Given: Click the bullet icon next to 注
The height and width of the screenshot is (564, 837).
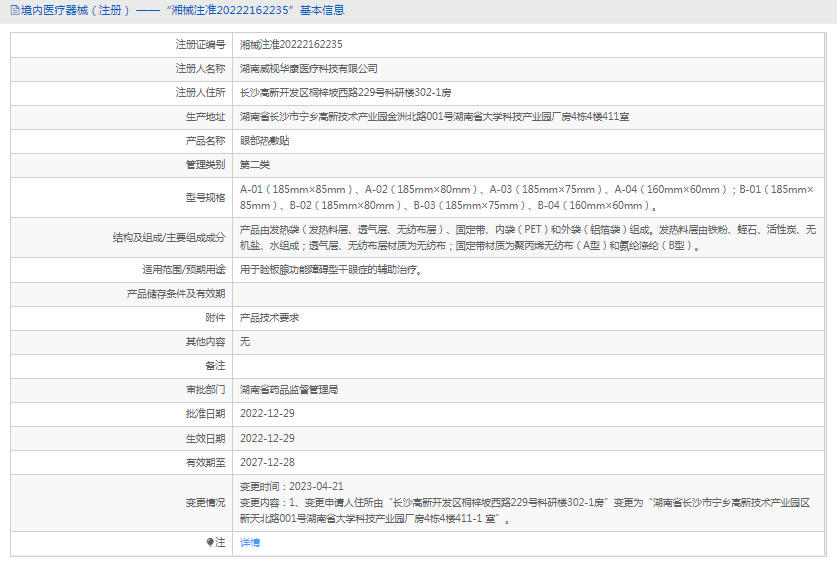Looking at the screenshot, I should coord(210,542).
